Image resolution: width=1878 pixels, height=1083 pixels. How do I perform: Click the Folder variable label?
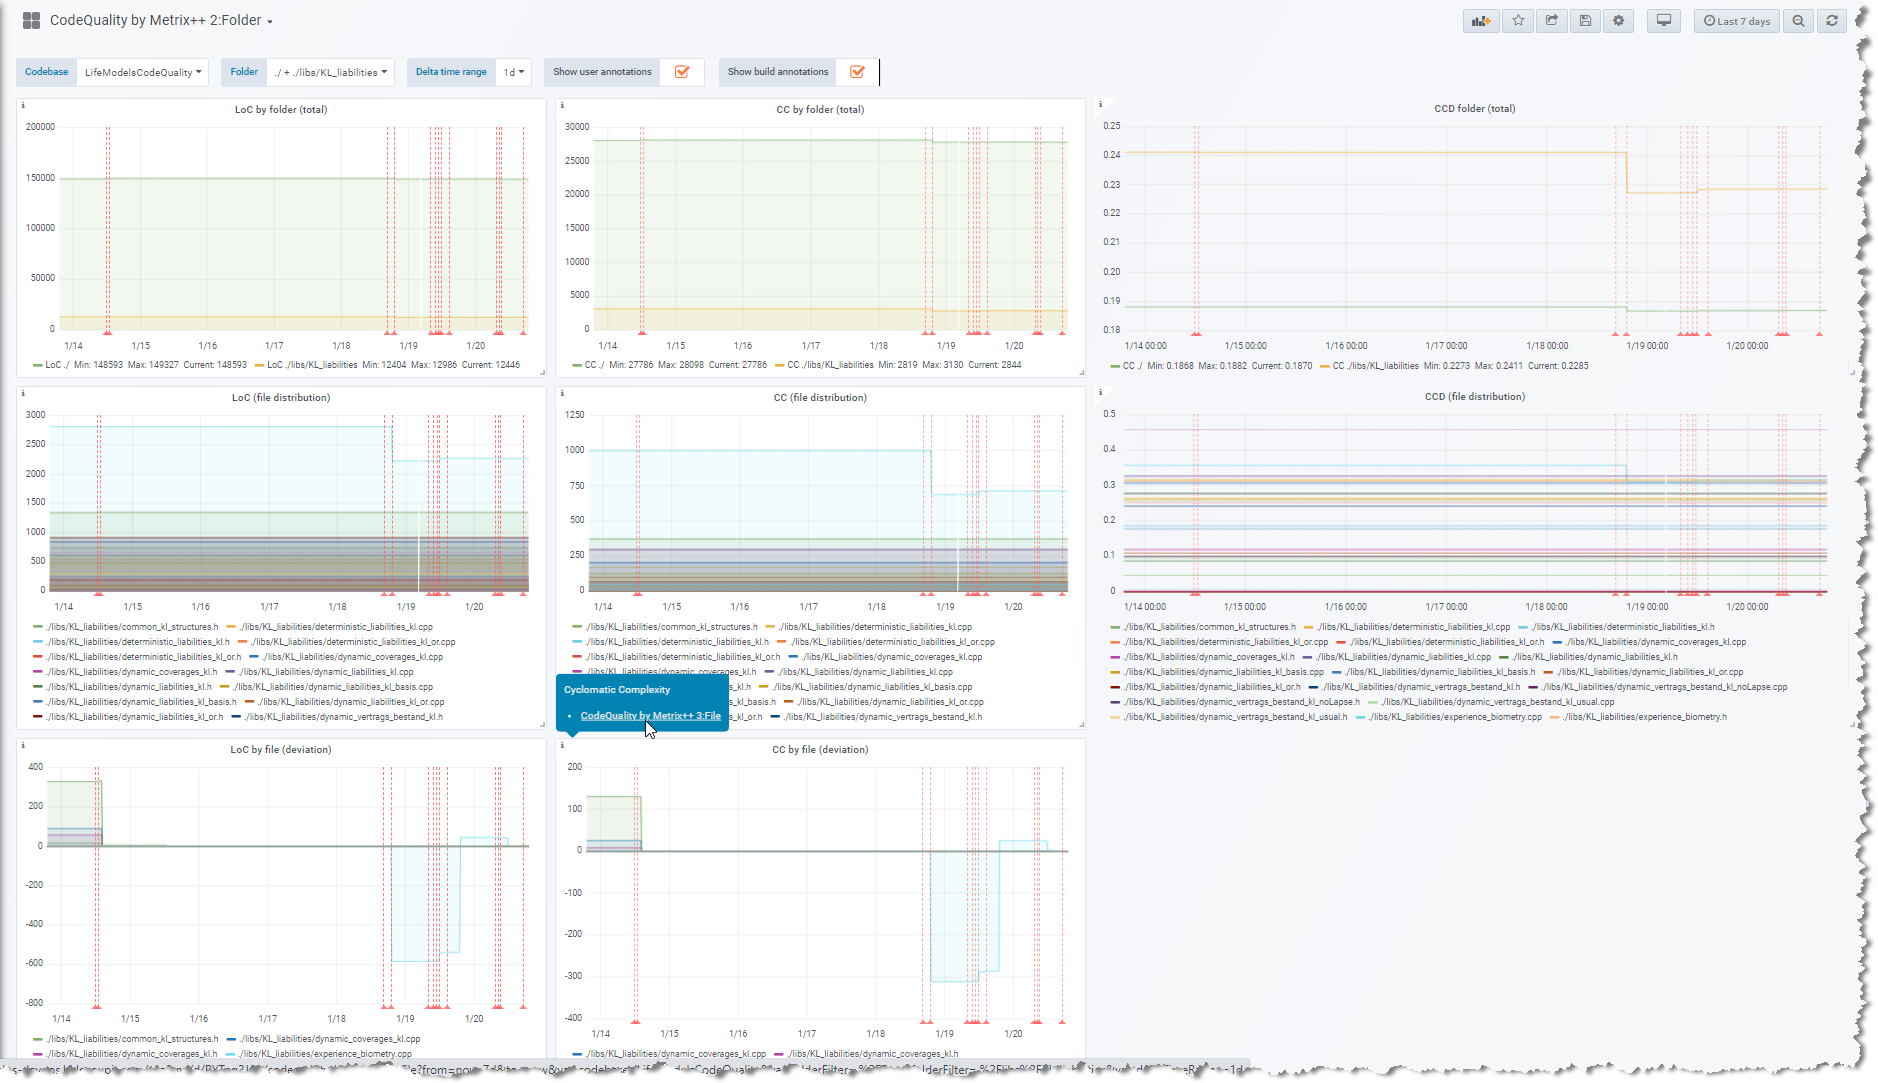click(x=244, y=72)
